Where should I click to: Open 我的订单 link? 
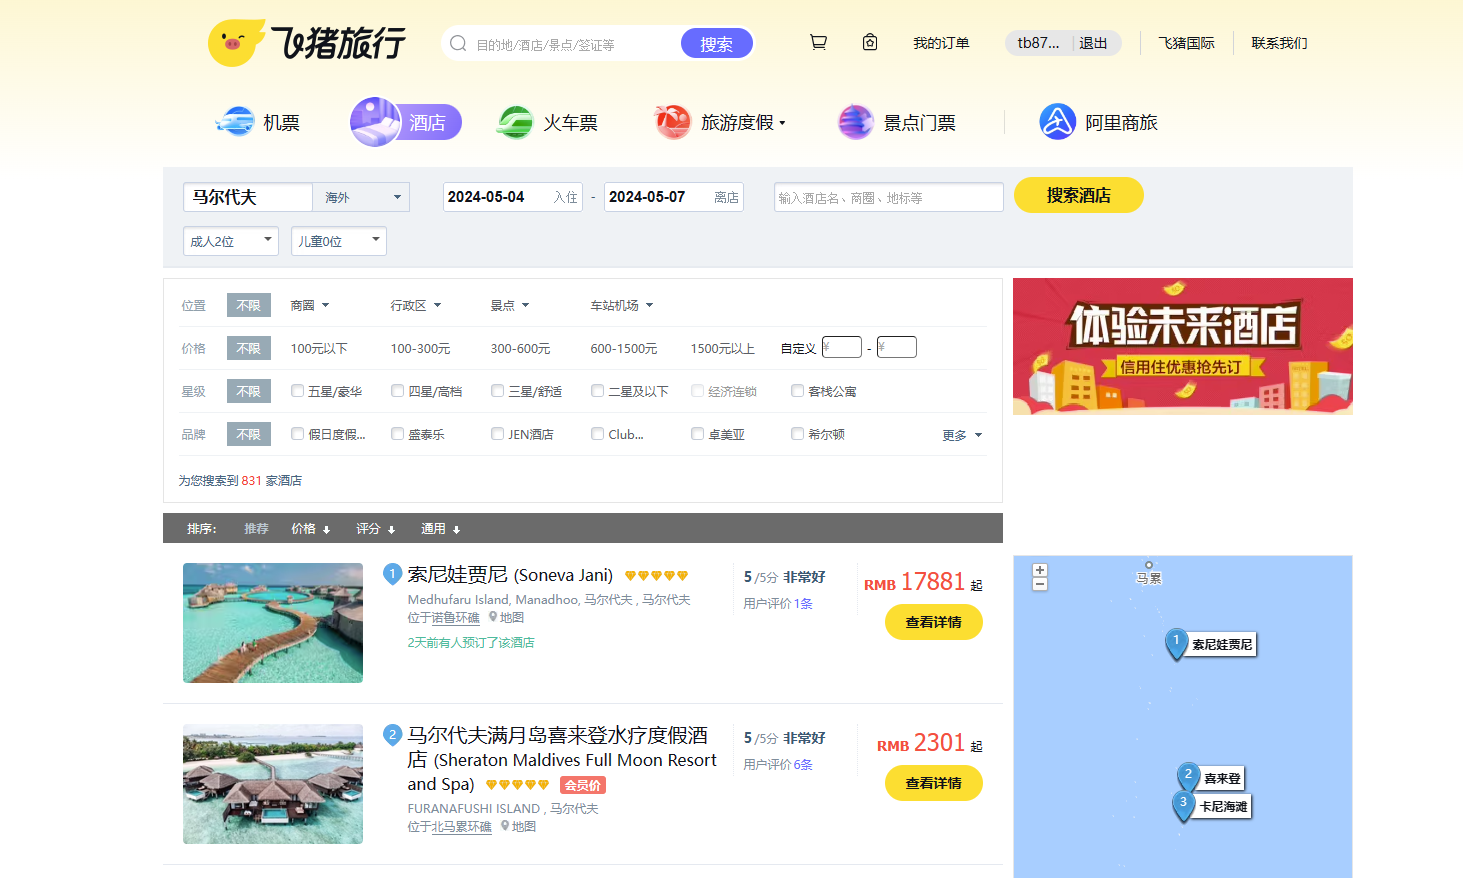[x=941, y=43]
